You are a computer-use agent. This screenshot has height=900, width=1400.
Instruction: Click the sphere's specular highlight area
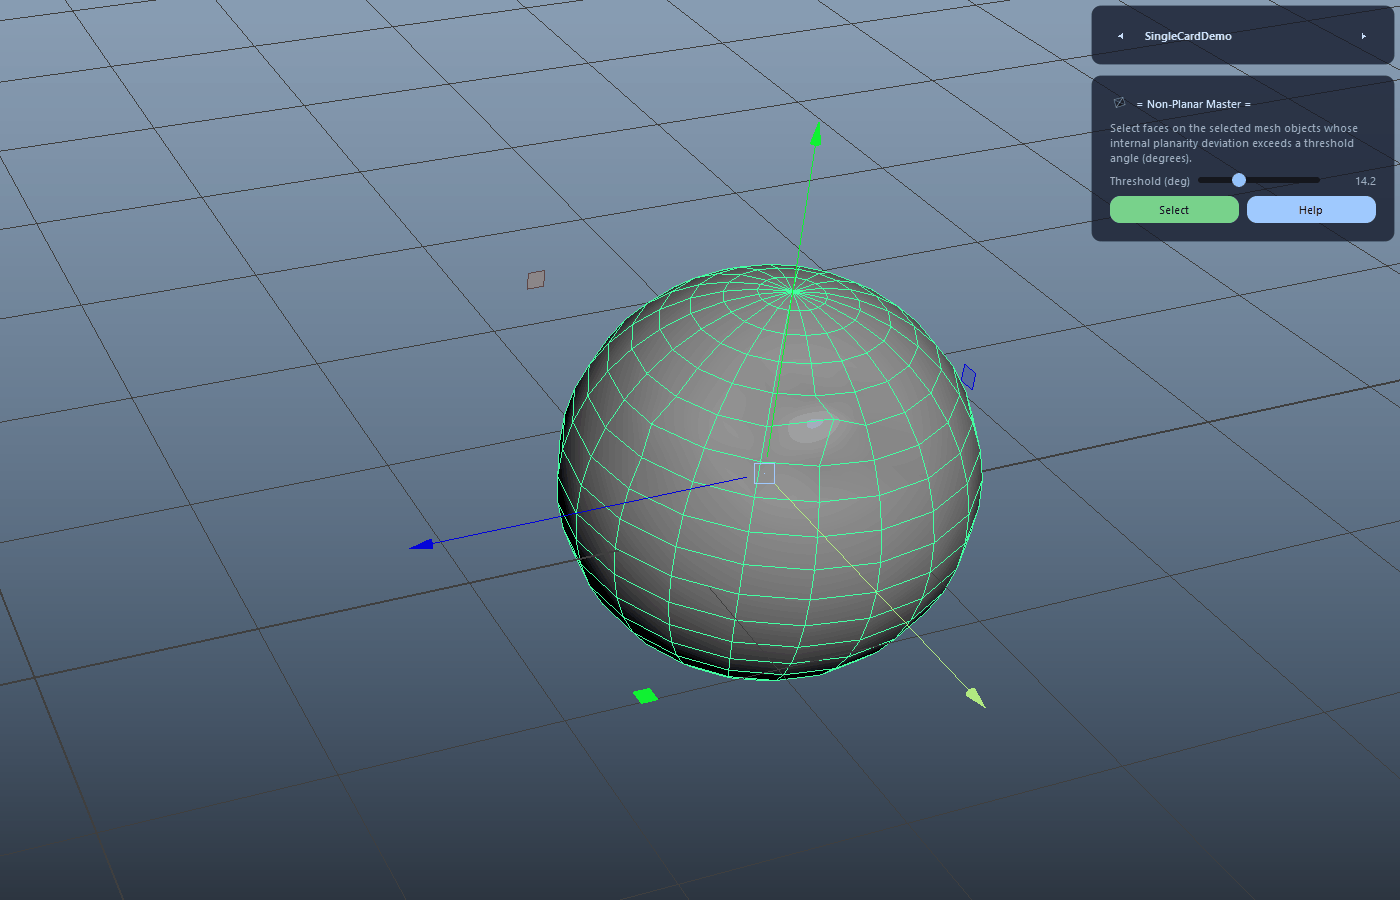(x=812, y=427)
